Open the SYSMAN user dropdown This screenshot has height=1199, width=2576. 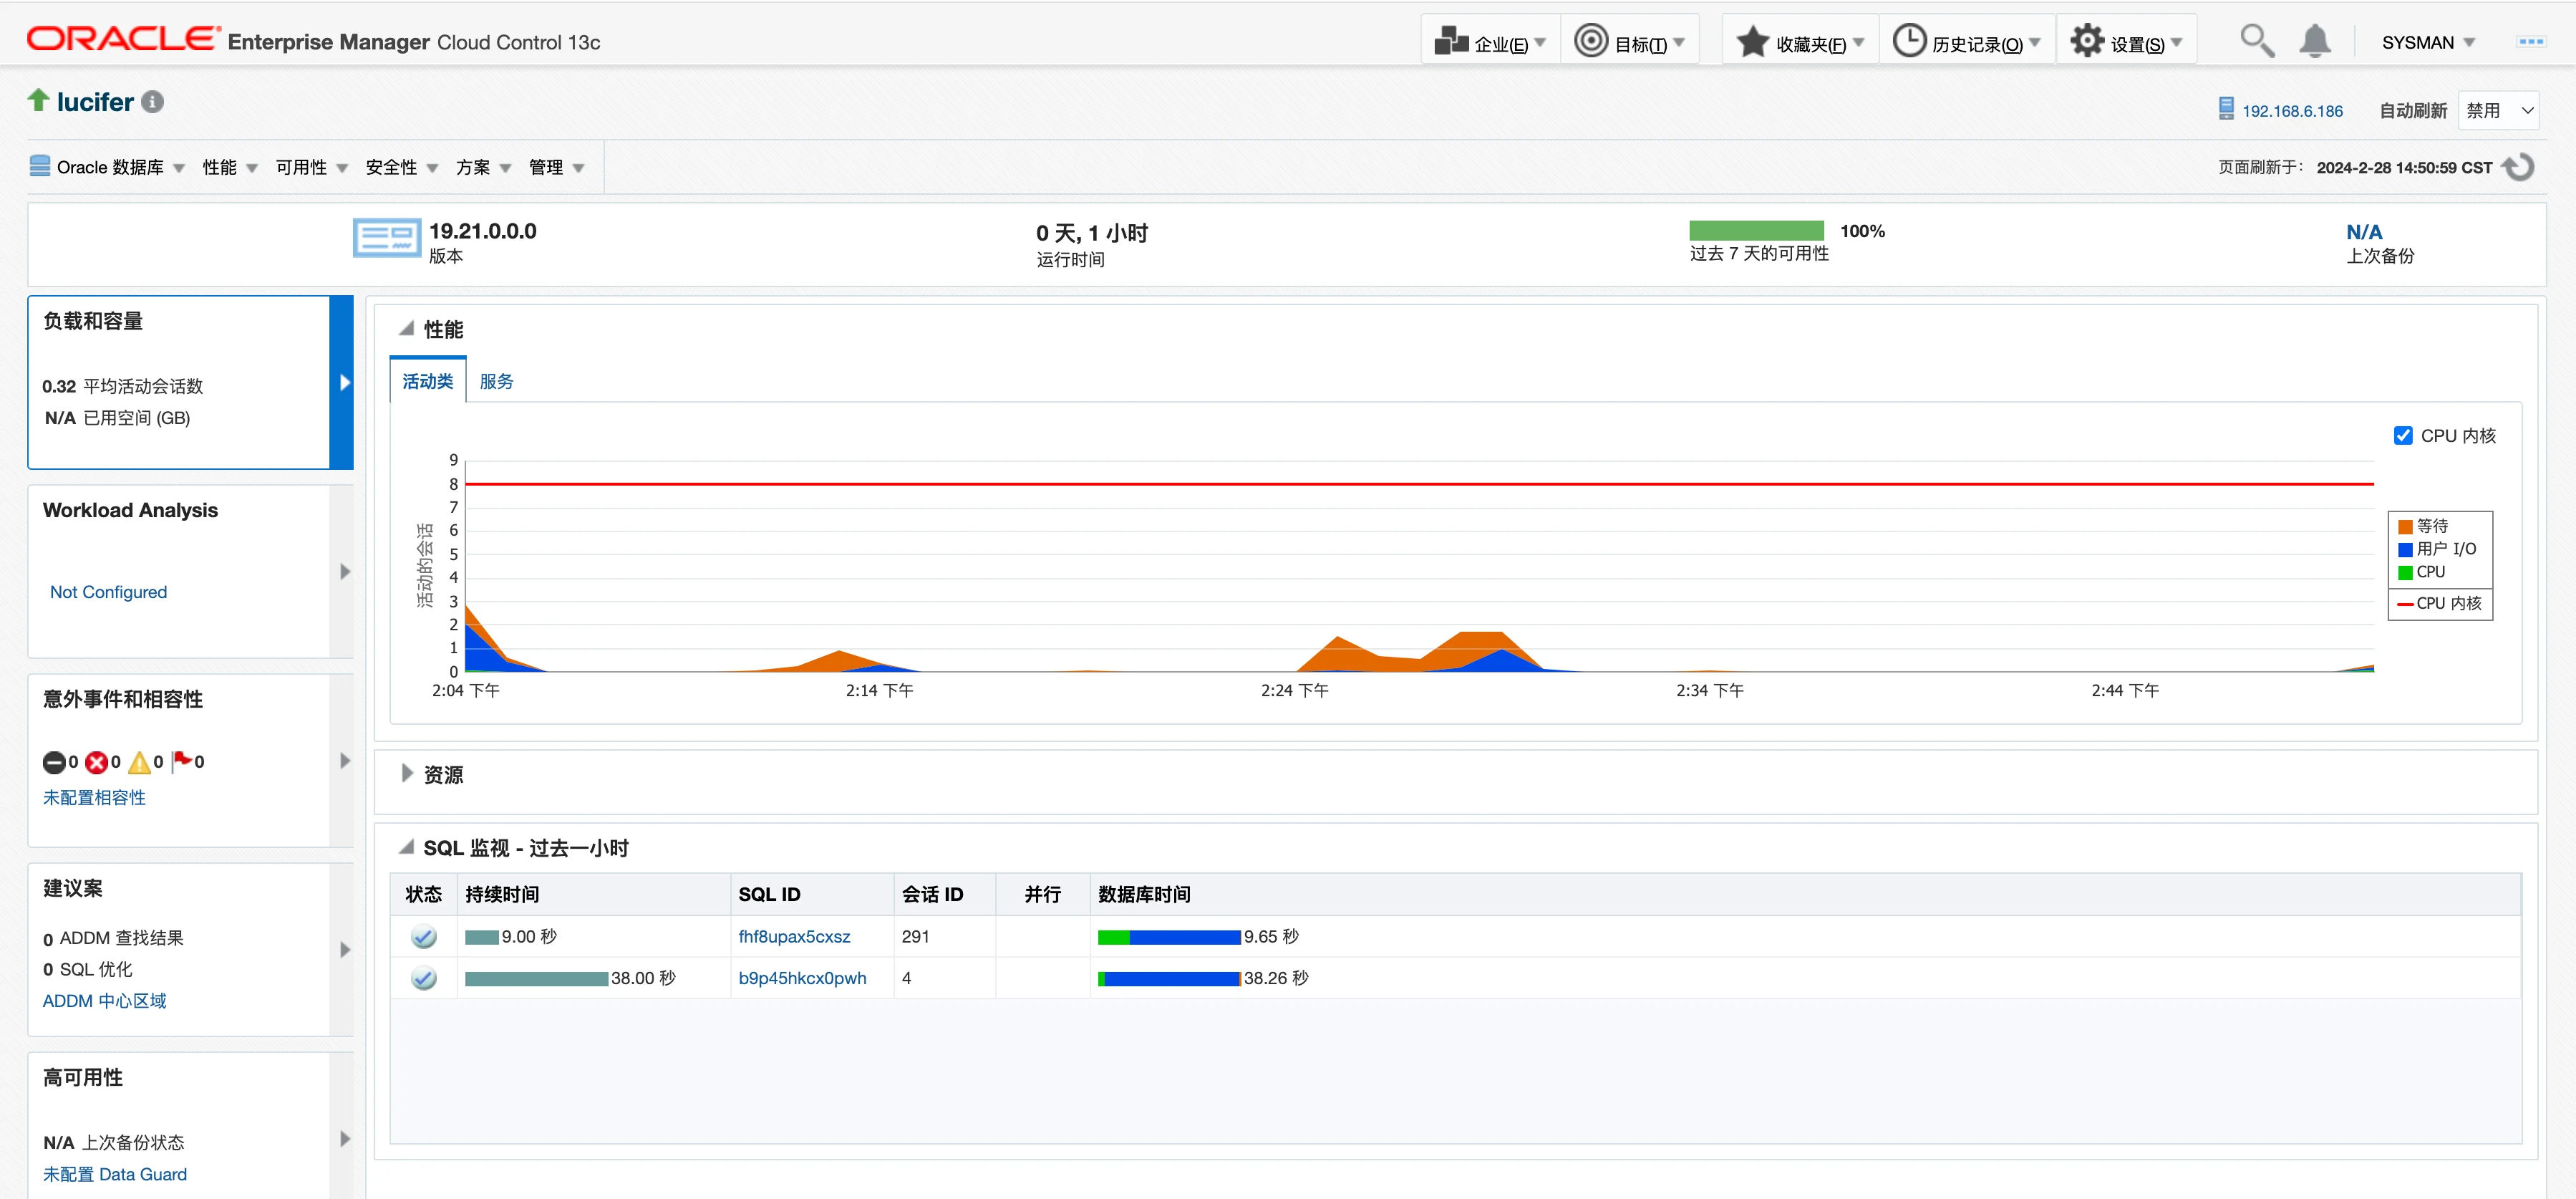(x=2428, y=42)
